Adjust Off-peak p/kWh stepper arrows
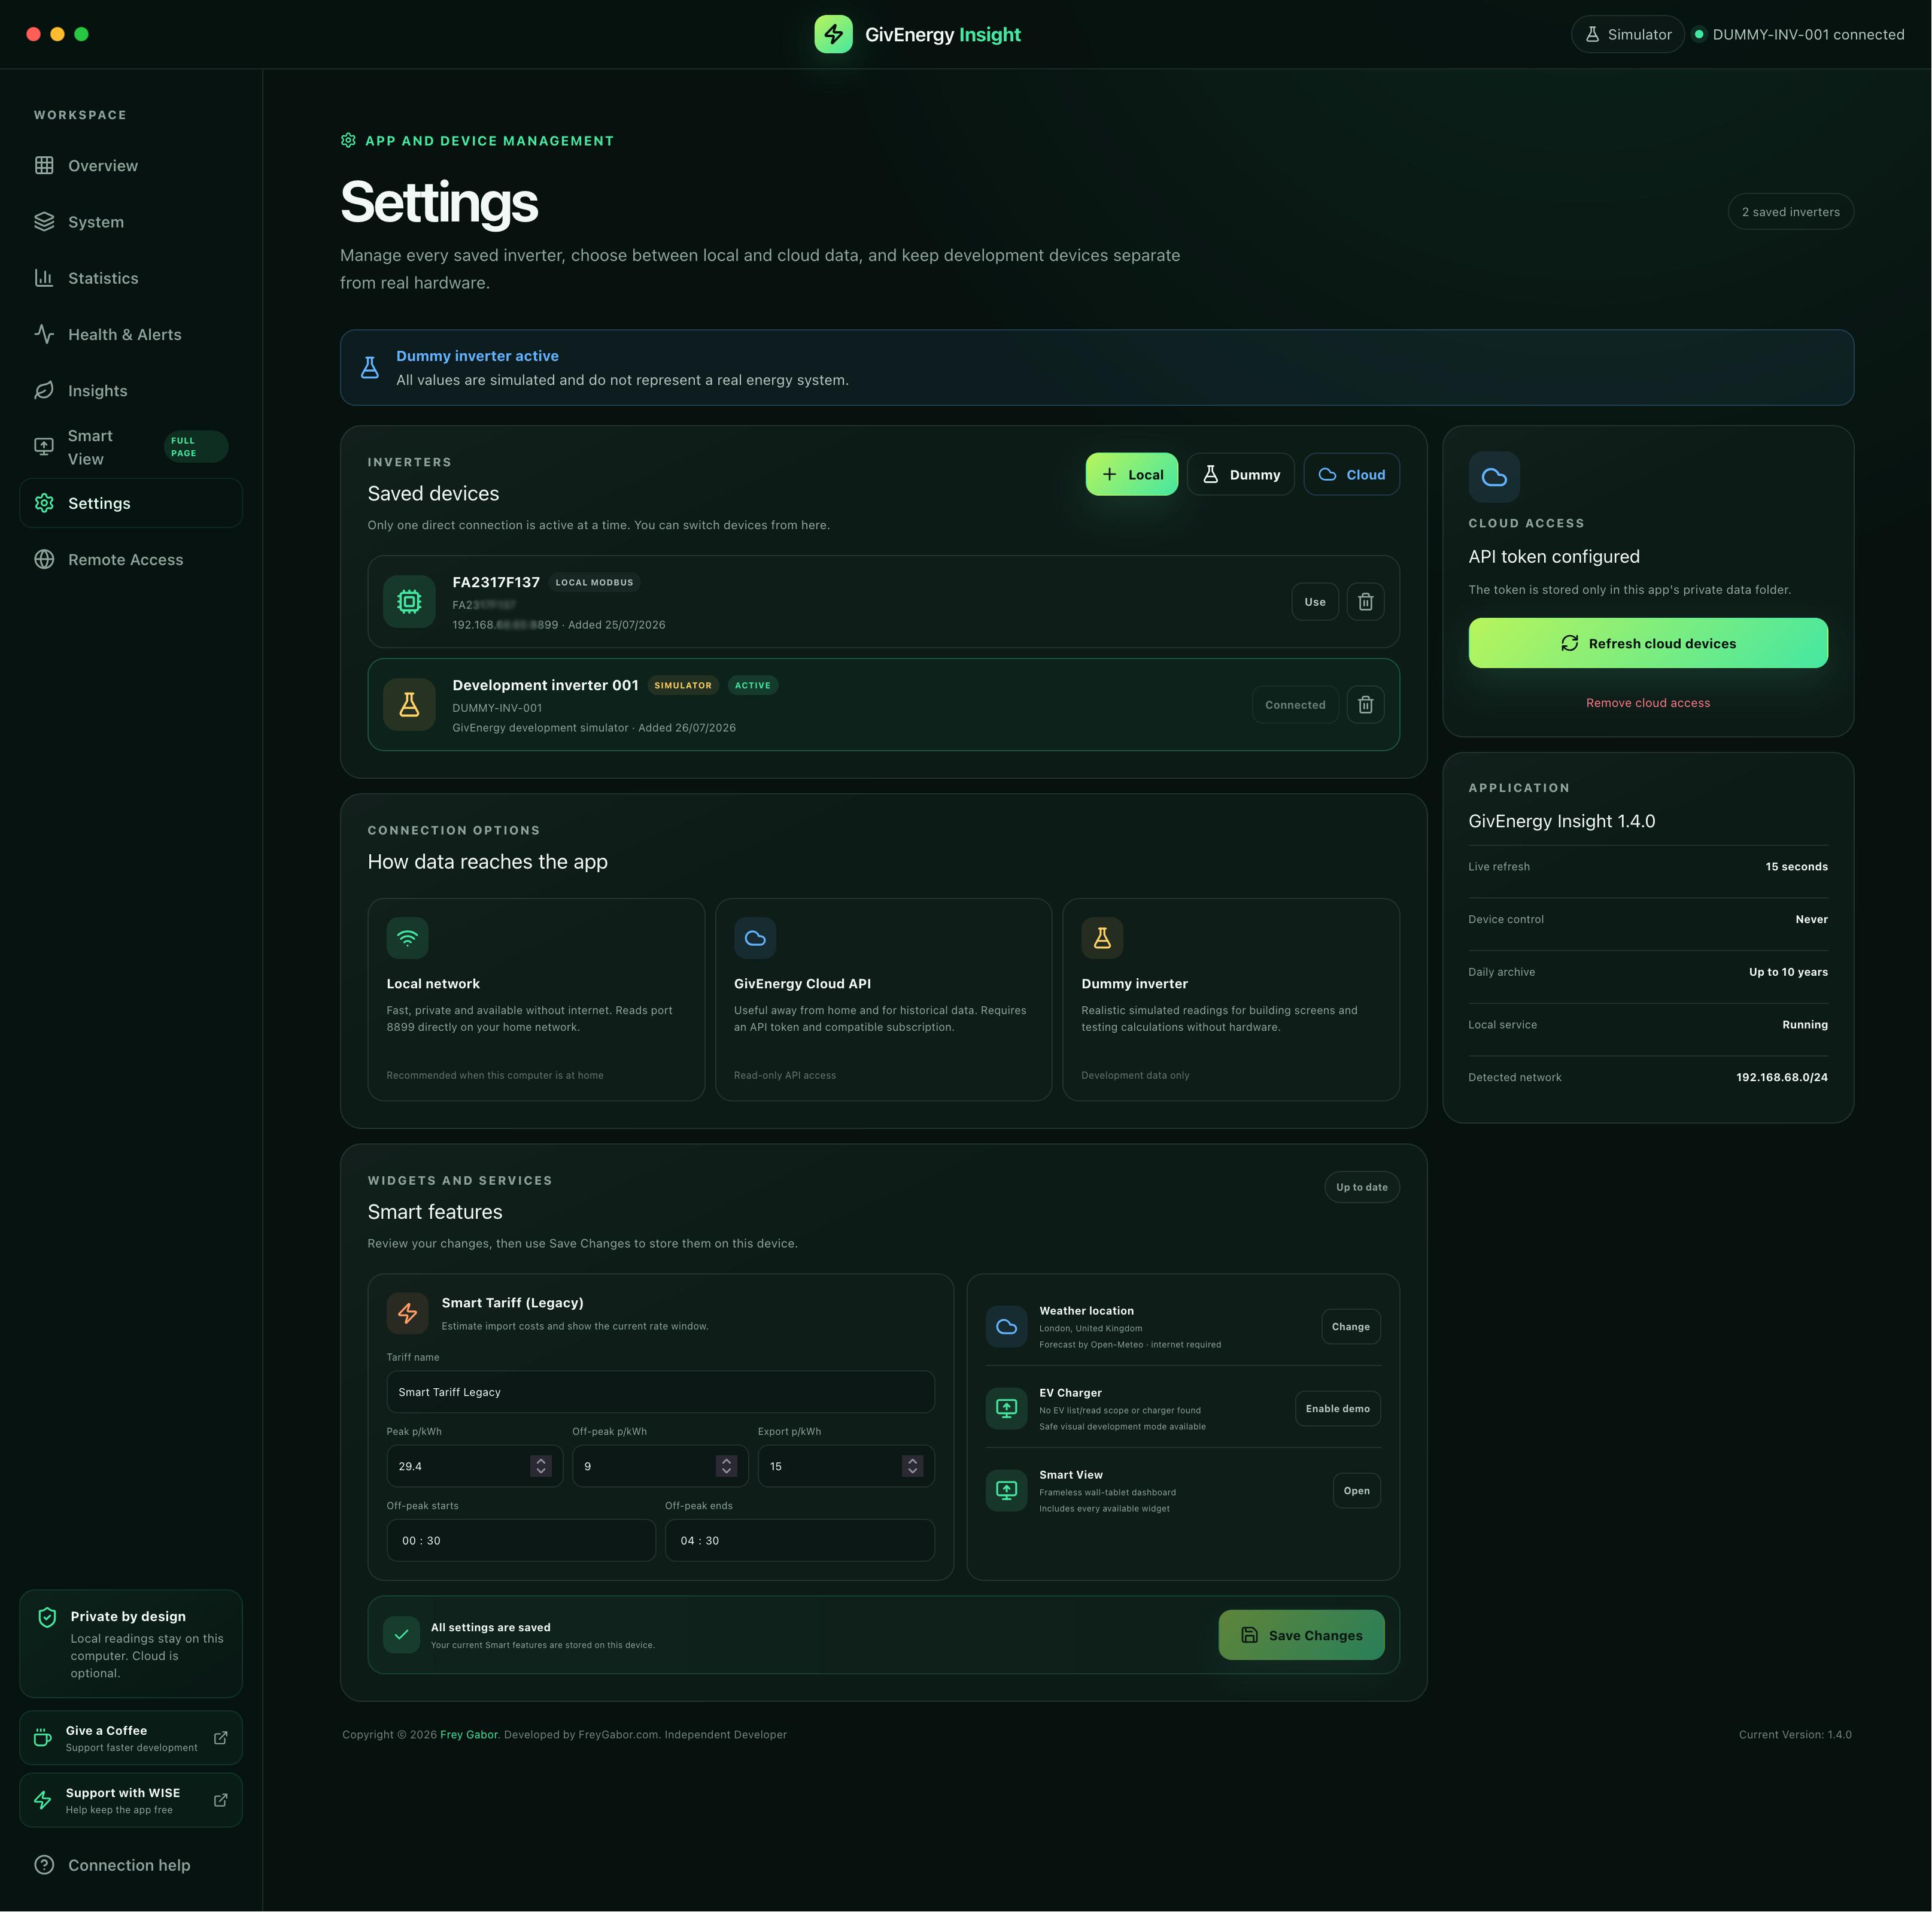Screen dimensions: 1932x1912 [x=727, y=1466]
